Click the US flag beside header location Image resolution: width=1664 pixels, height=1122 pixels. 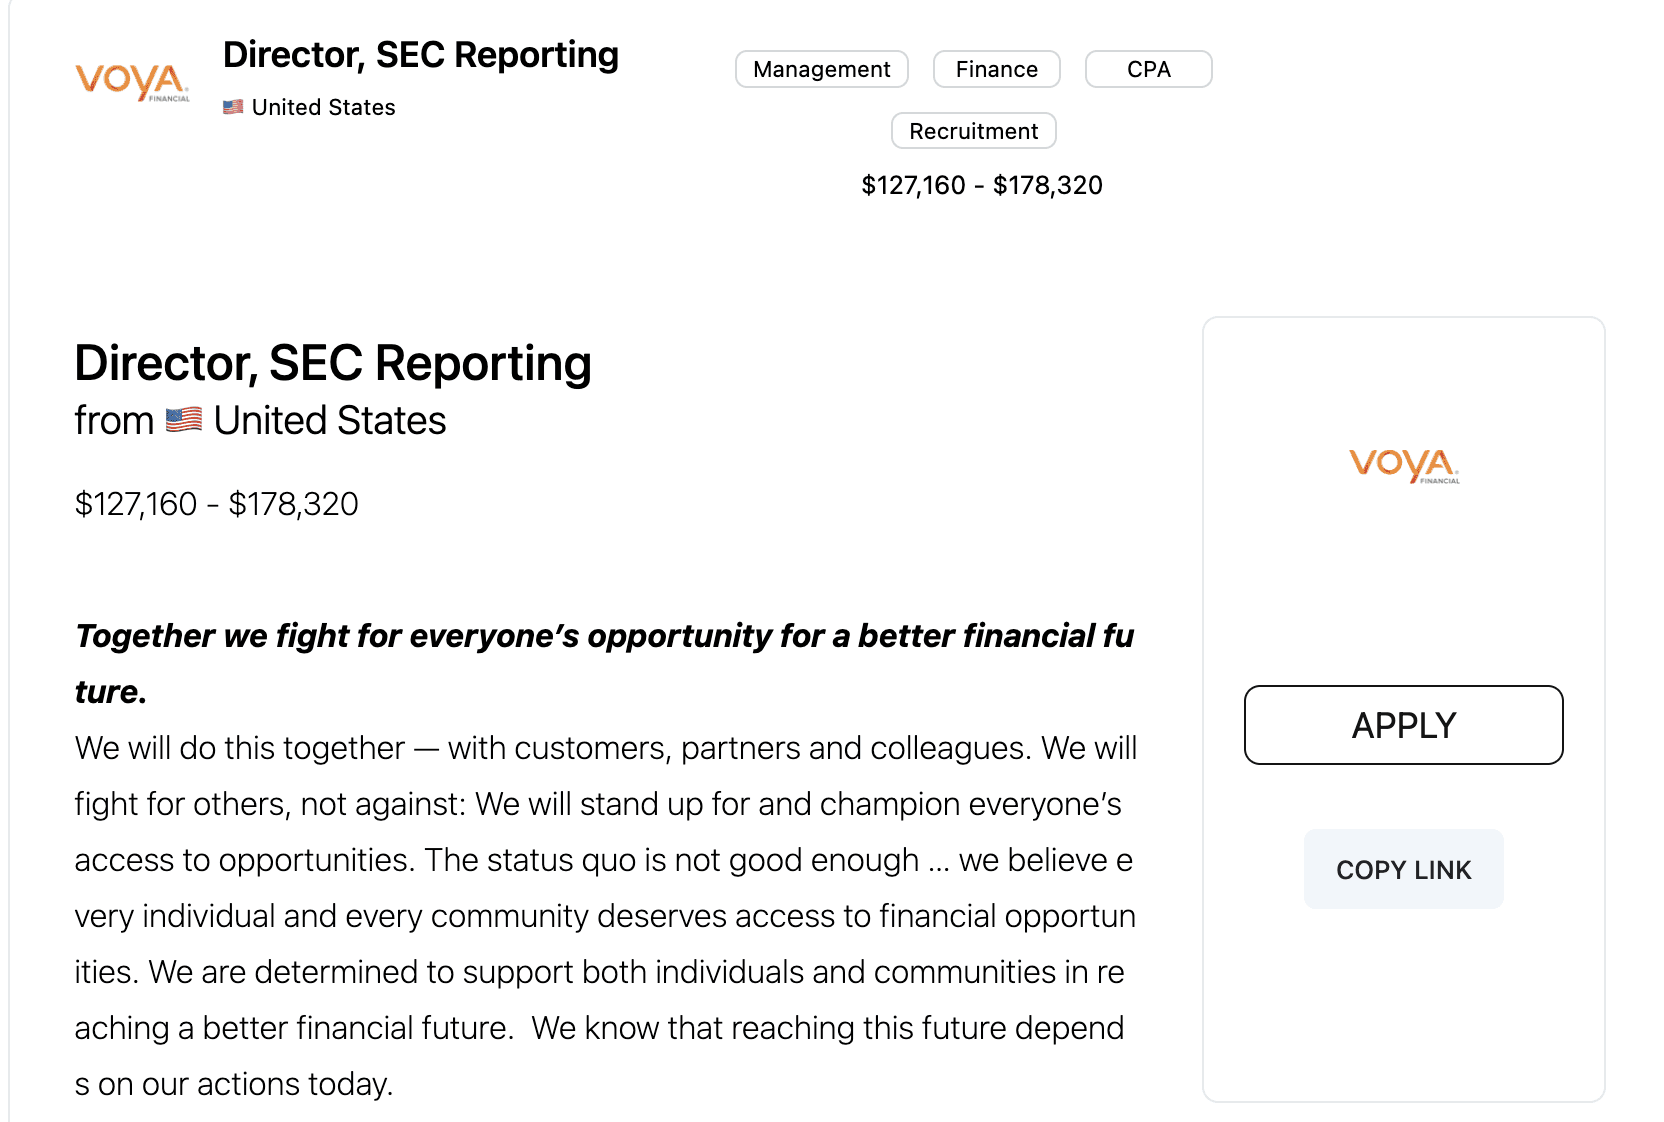[233, 107]
